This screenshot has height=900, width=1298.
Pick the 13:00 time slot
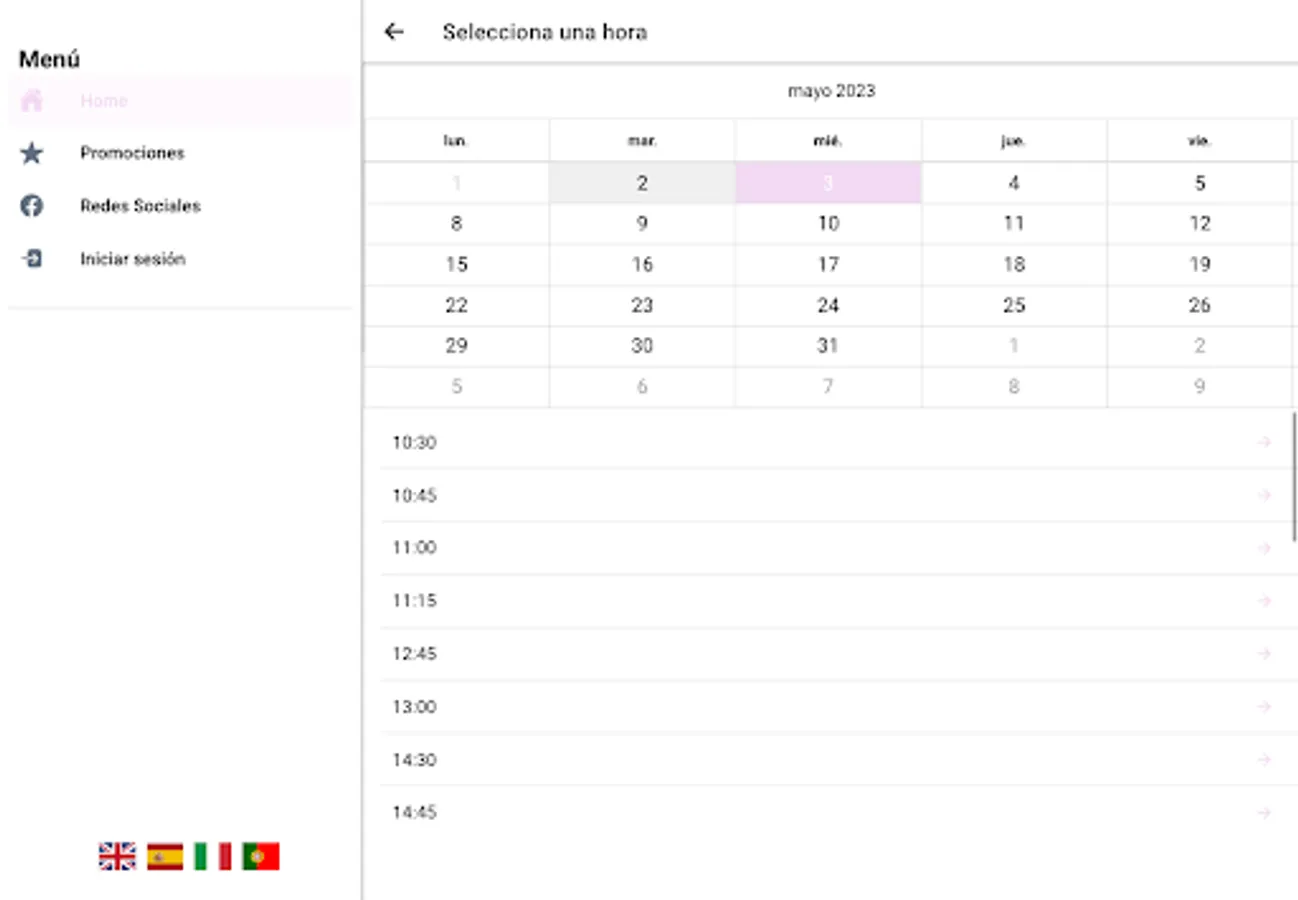pyautogui.click(x=415, y=707)
